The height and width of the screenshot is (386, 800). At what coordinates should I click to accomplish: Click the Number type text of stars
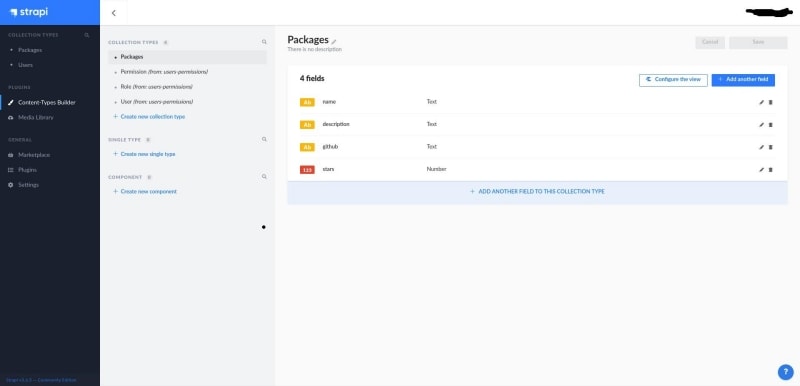[x=436, y=169]
